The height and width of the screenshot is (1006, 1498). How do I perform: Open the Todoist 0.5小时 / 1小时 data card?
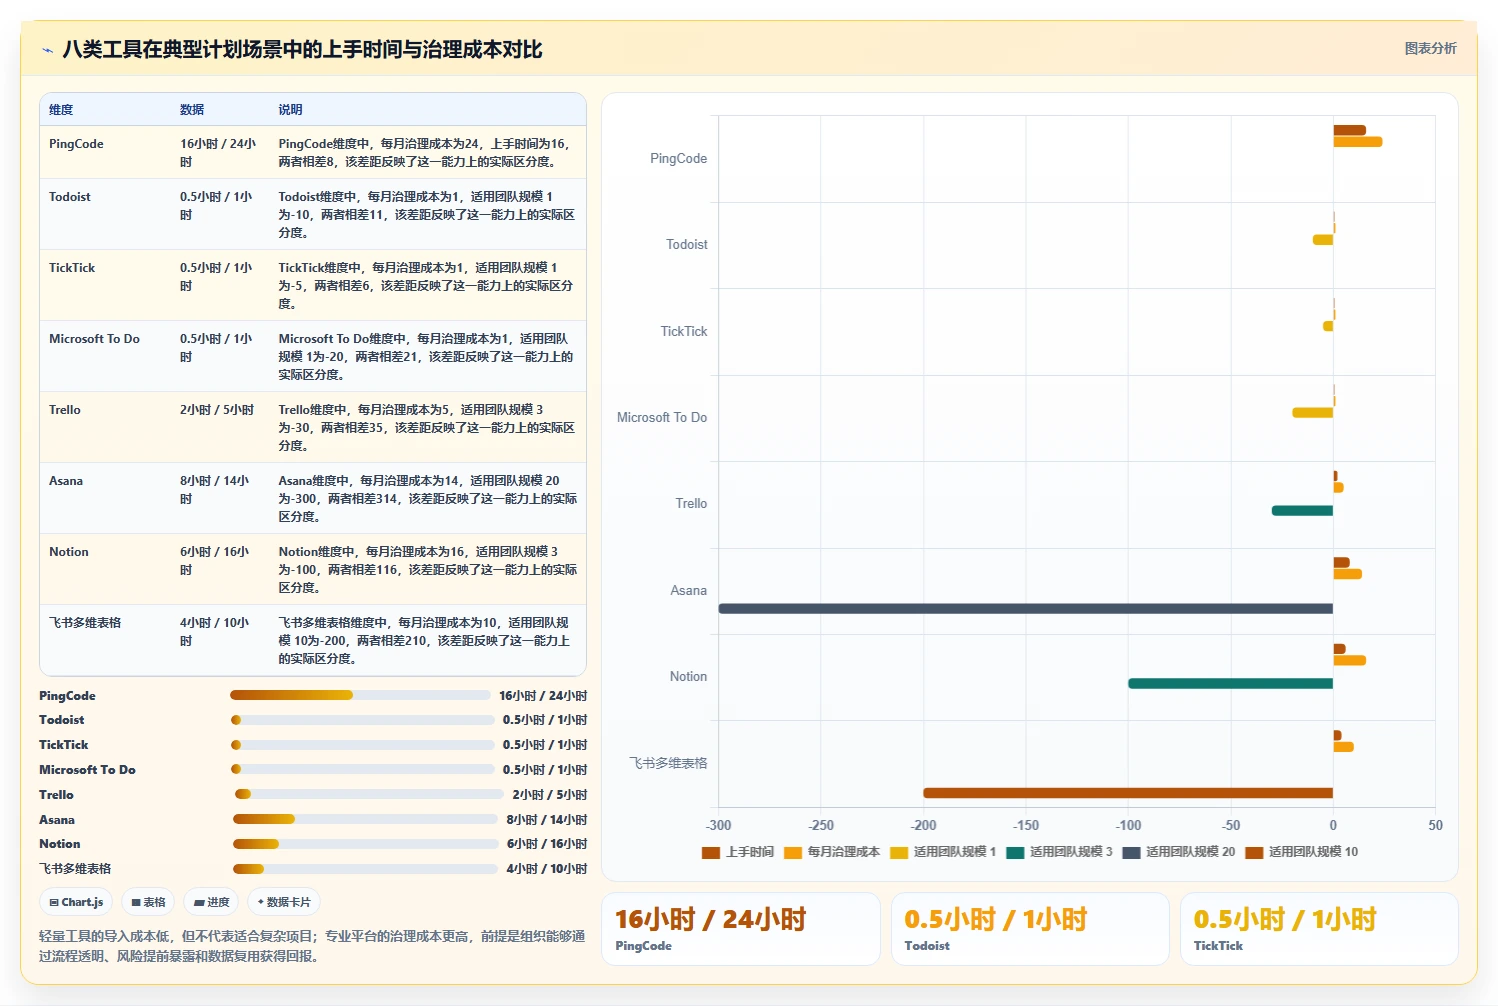[1030, 929]
